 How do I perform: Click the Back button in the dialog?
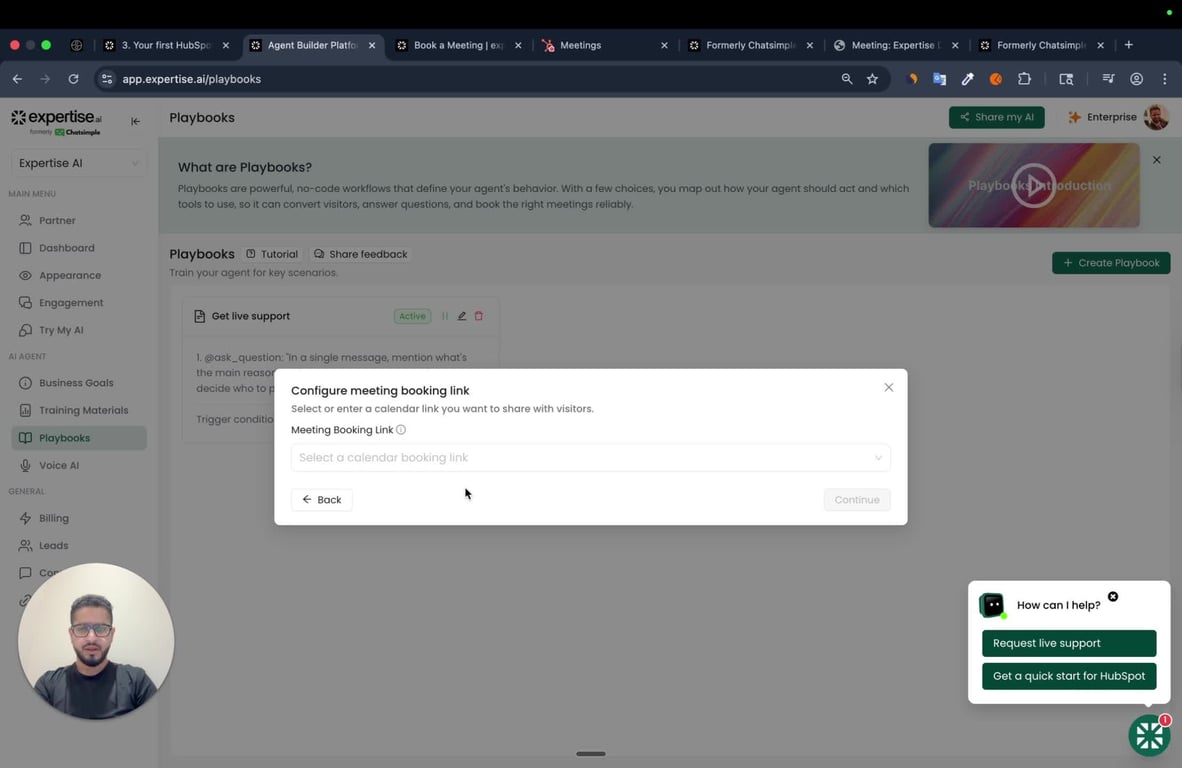322,500
